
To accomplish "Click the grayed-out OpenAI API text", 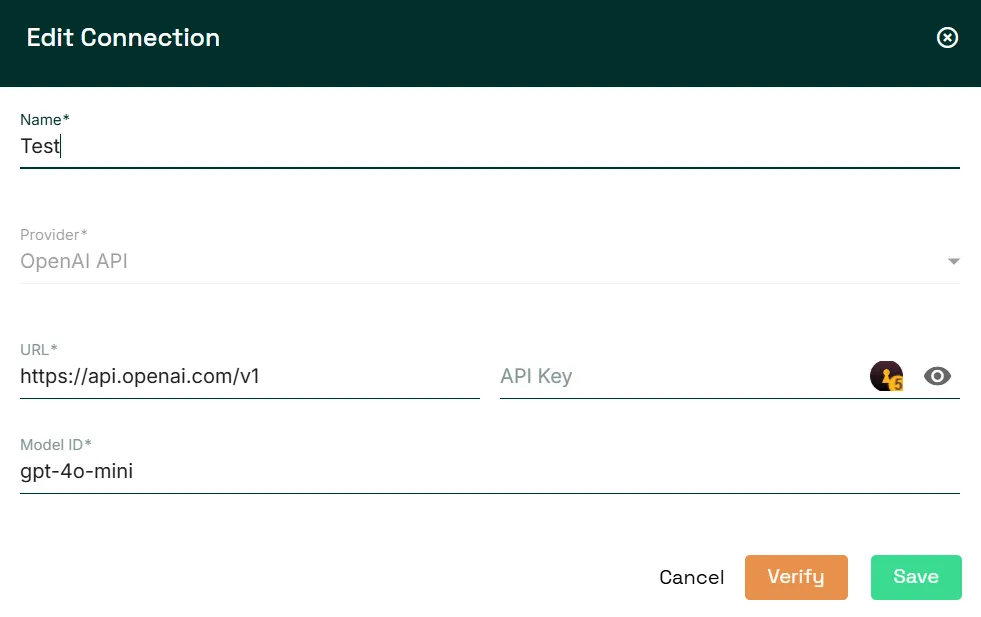I will 74,261.
